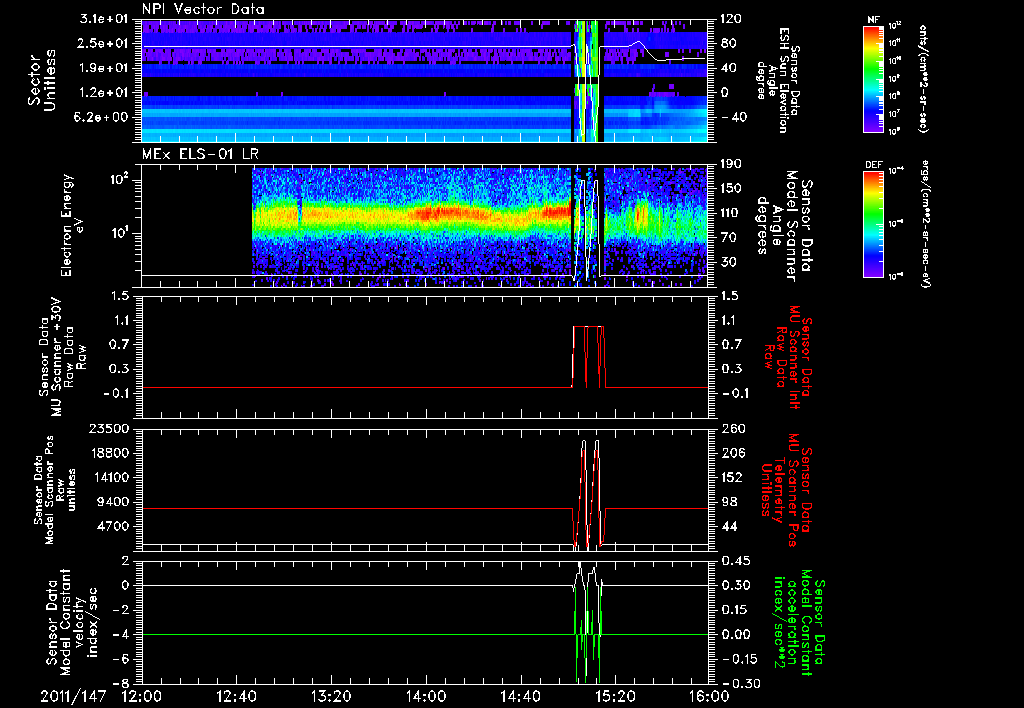The height and width of the screenshot is (708, 1024).
Task: Click the 15:20 time axis label
Action: tap(615, 696)
